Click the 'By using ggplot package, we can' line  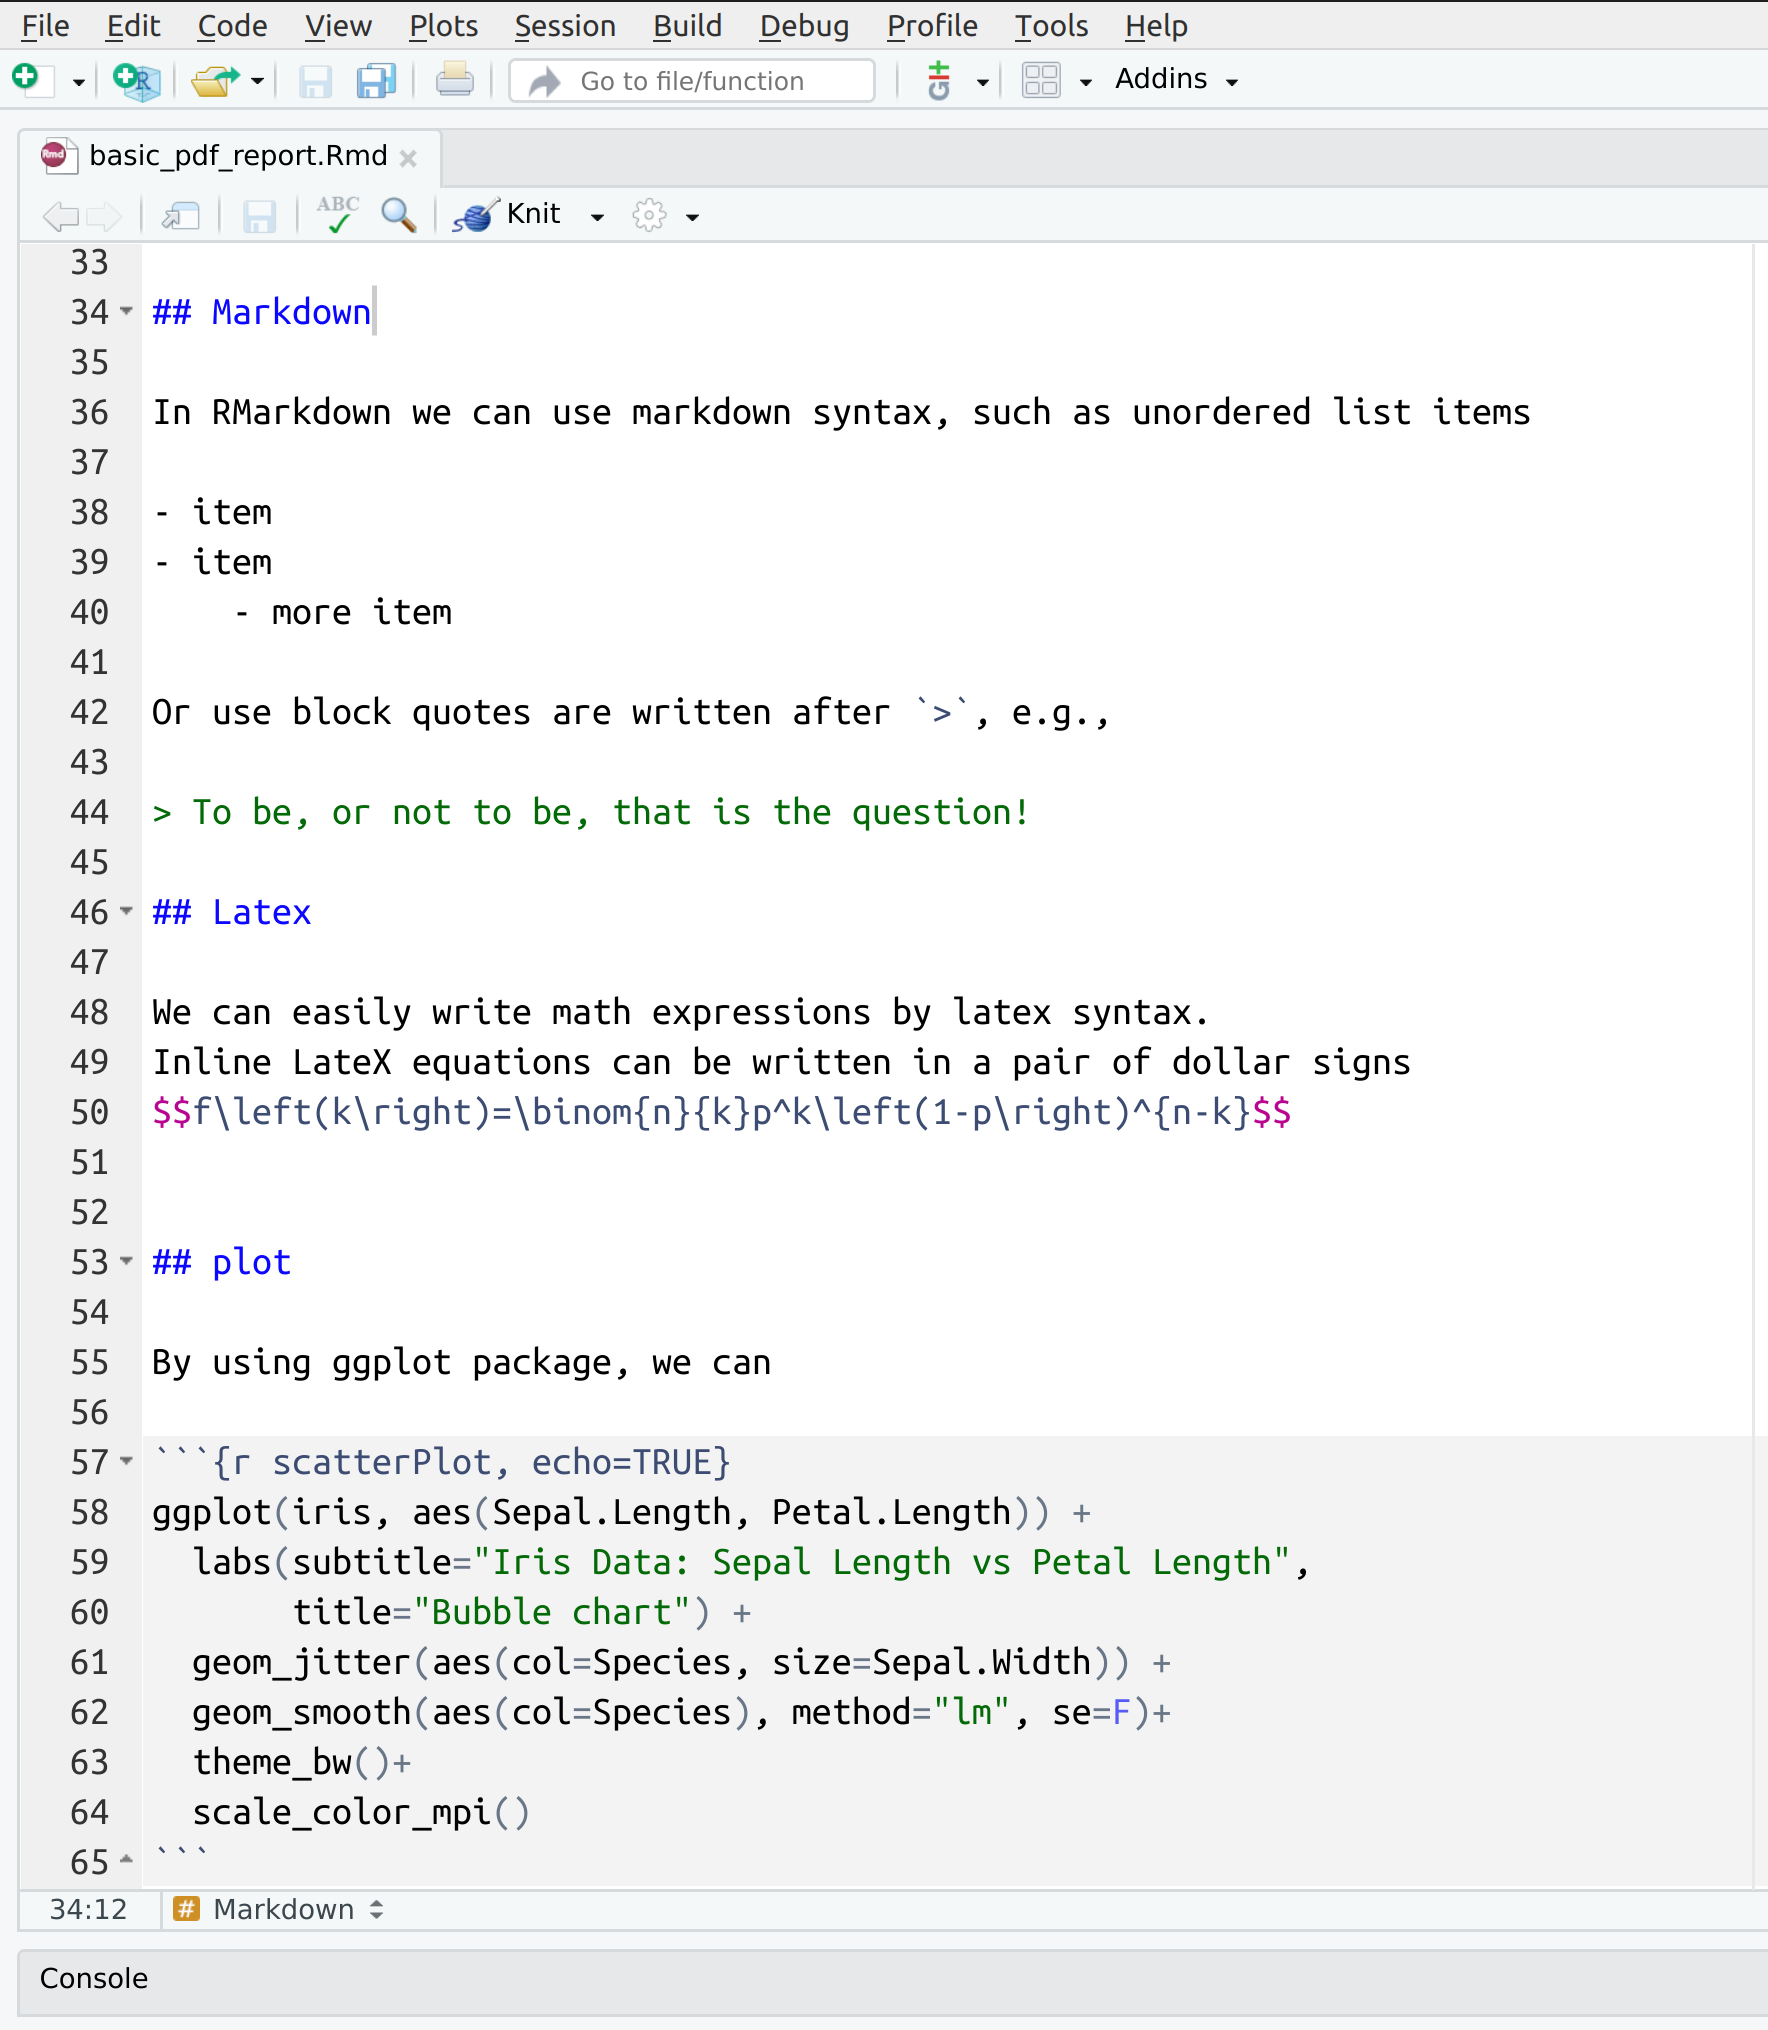point(461,1363)
